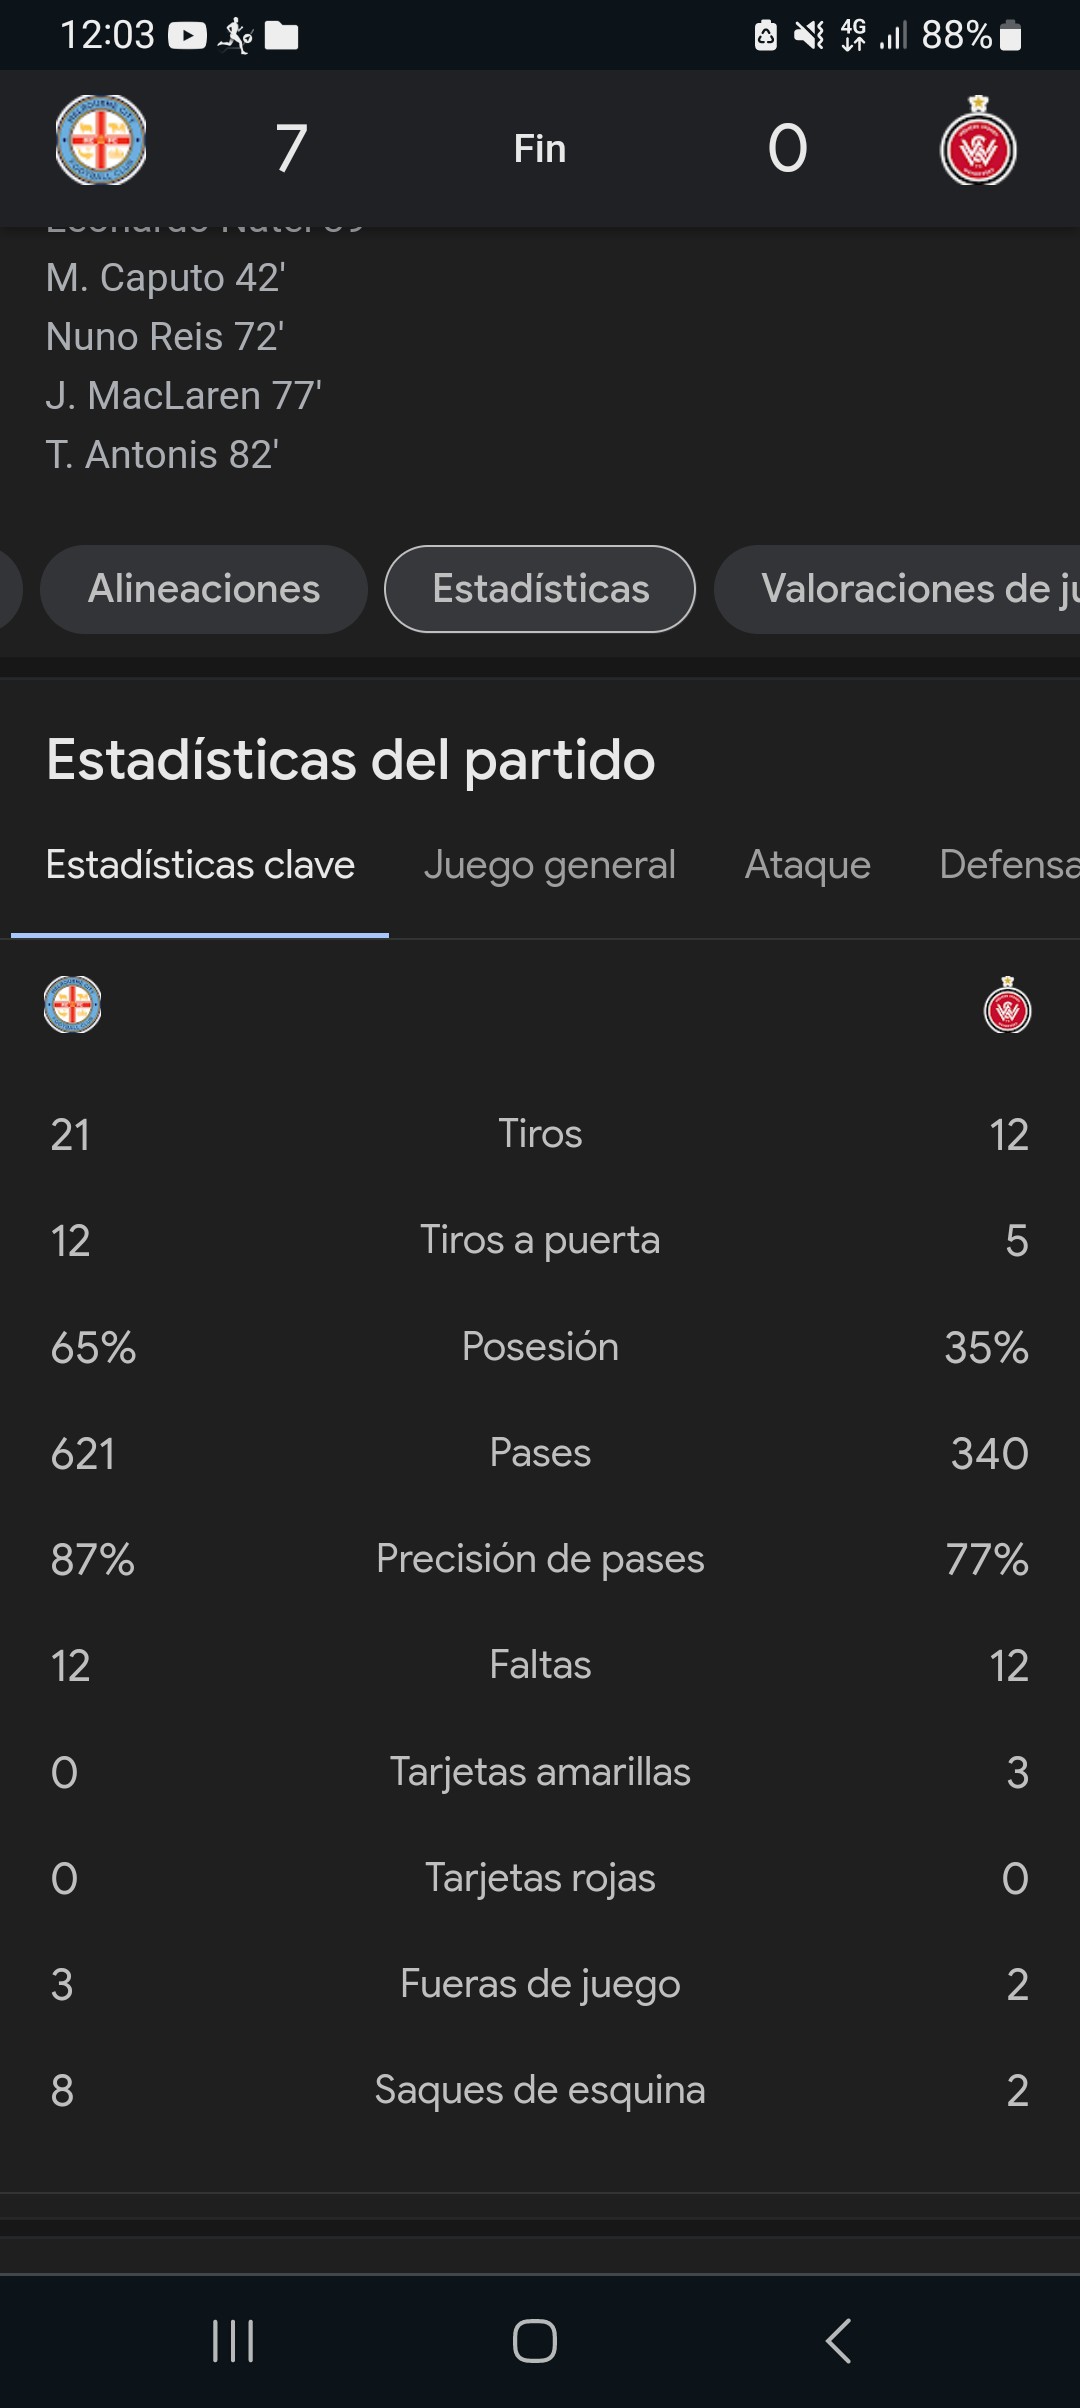Tap the small Wanderers logo above stats
Viewport: 1080px width, 2408px height.
point(1007,1004)
